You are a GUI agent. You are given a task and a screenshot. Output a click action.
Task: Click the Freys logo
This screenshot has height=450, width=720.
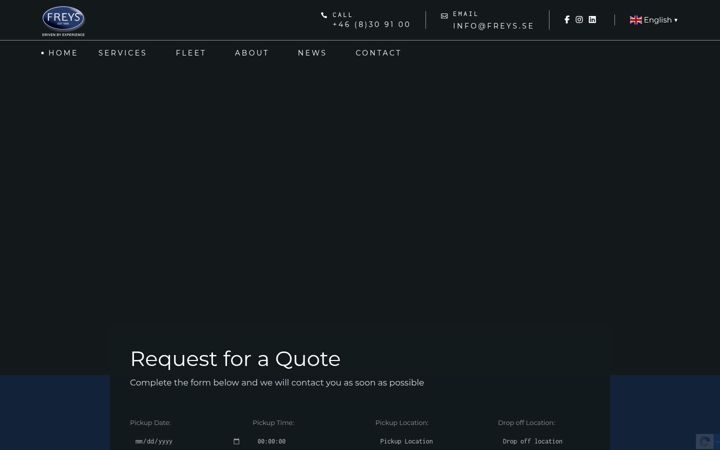[63, 21]
